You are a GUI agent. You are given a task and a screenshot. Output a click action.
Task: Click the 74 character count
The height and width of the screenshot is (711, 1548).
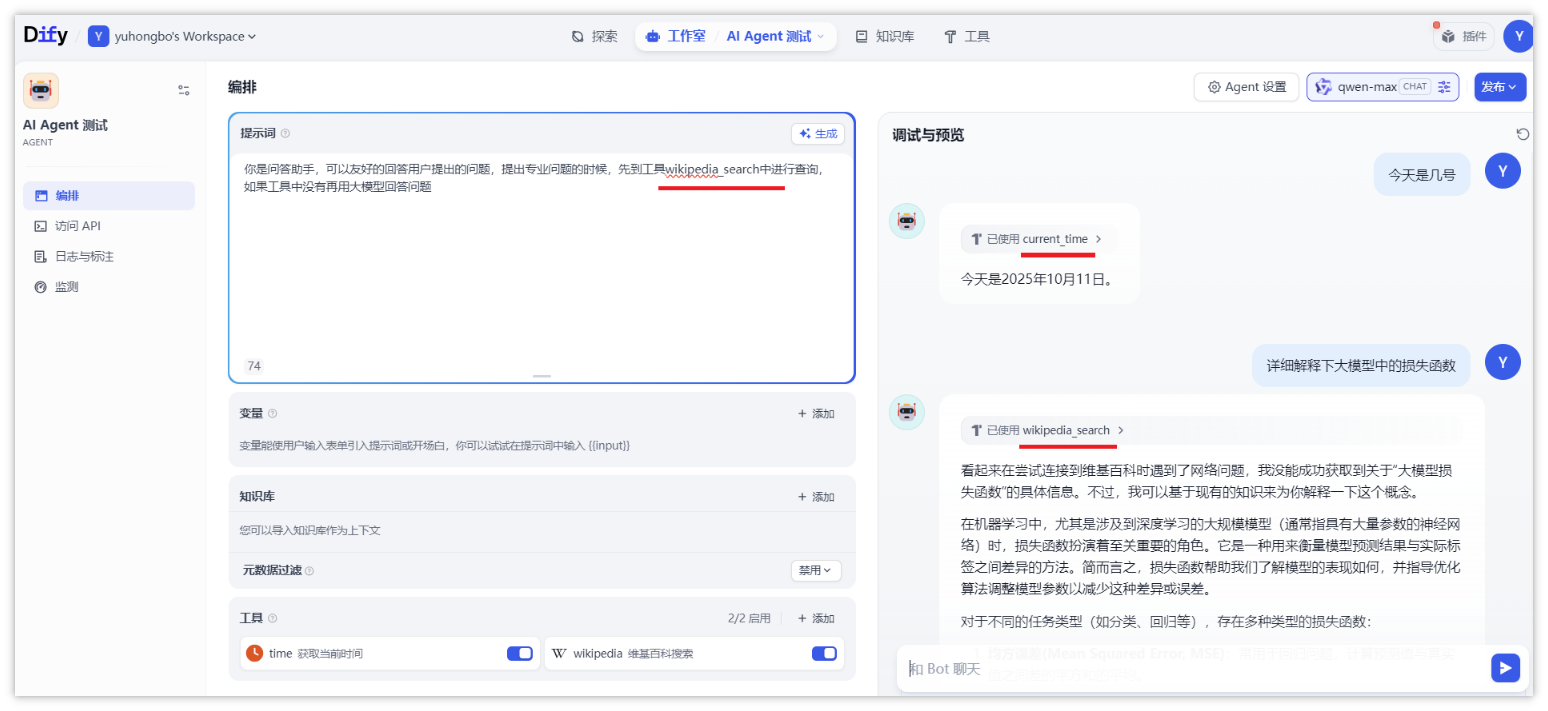(254, 366)
